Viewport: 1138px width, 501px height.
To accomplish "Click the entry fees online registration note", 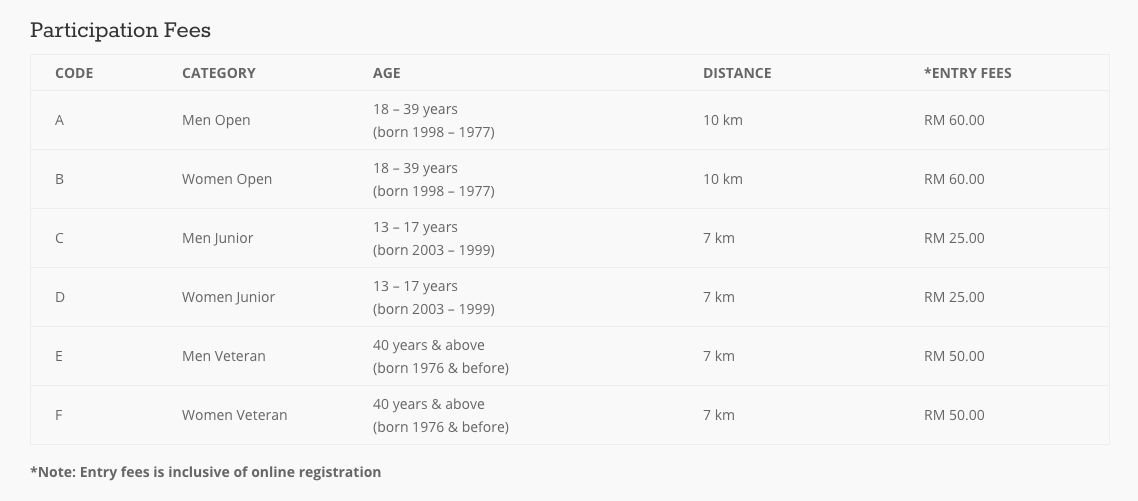I will 205,472.
